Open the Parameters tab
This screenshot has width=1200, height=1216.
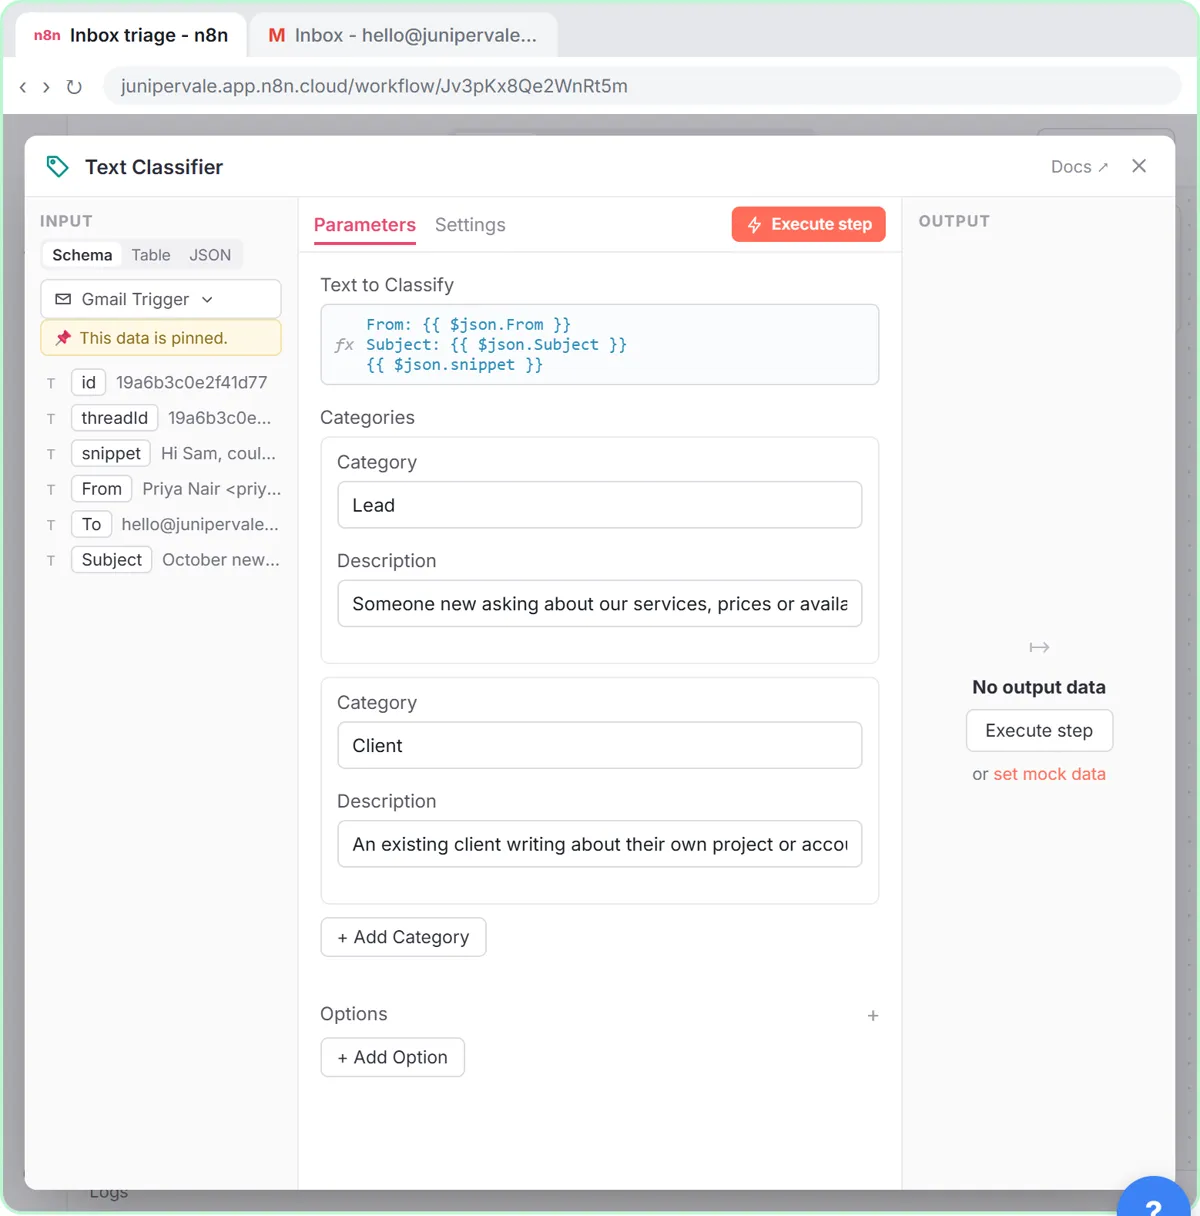tap(365, 225)
